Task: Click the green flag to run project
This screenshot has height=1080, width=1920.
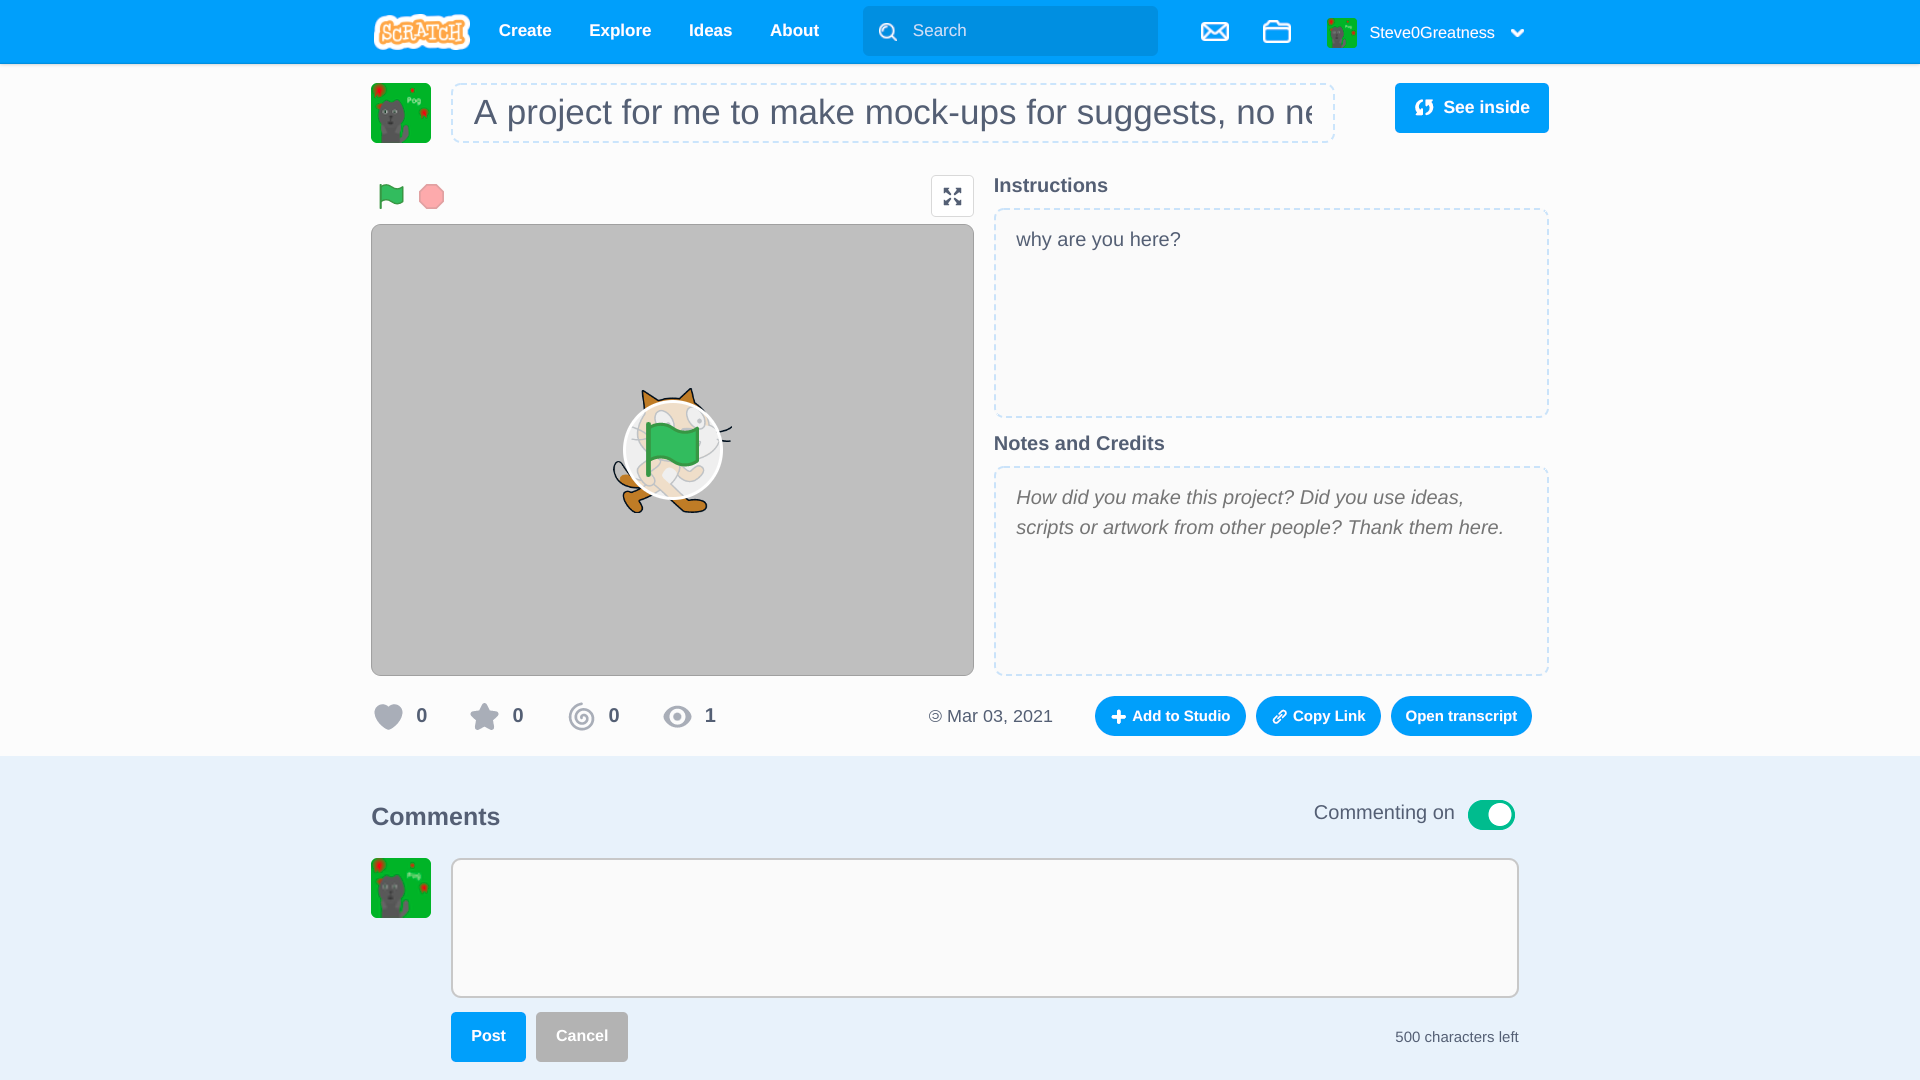Action: [x=392, y=195]
